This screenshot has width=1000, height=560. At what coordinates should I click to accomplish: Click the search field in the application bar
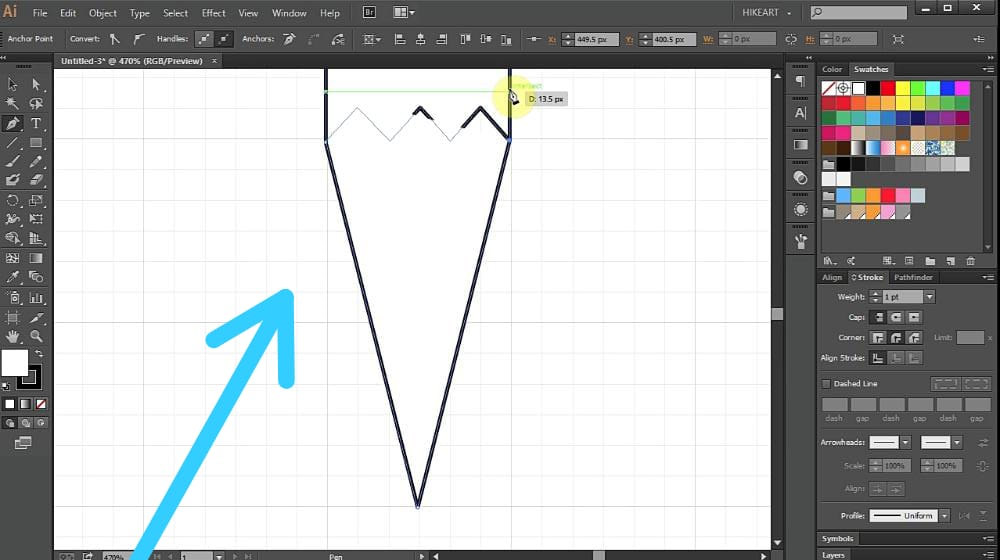858,12
